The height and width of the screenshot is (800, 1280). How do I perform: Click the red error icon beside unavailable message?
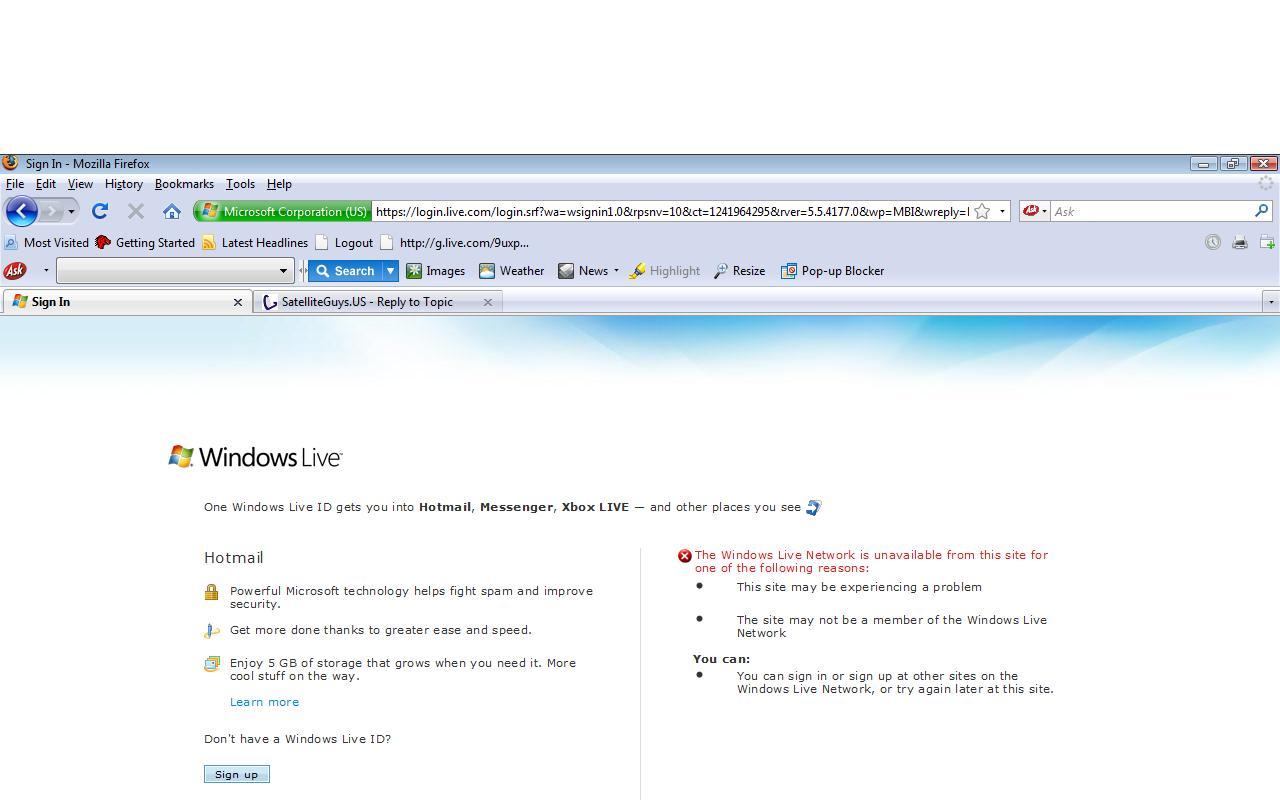pyautogui.click(x=685, y=556)
